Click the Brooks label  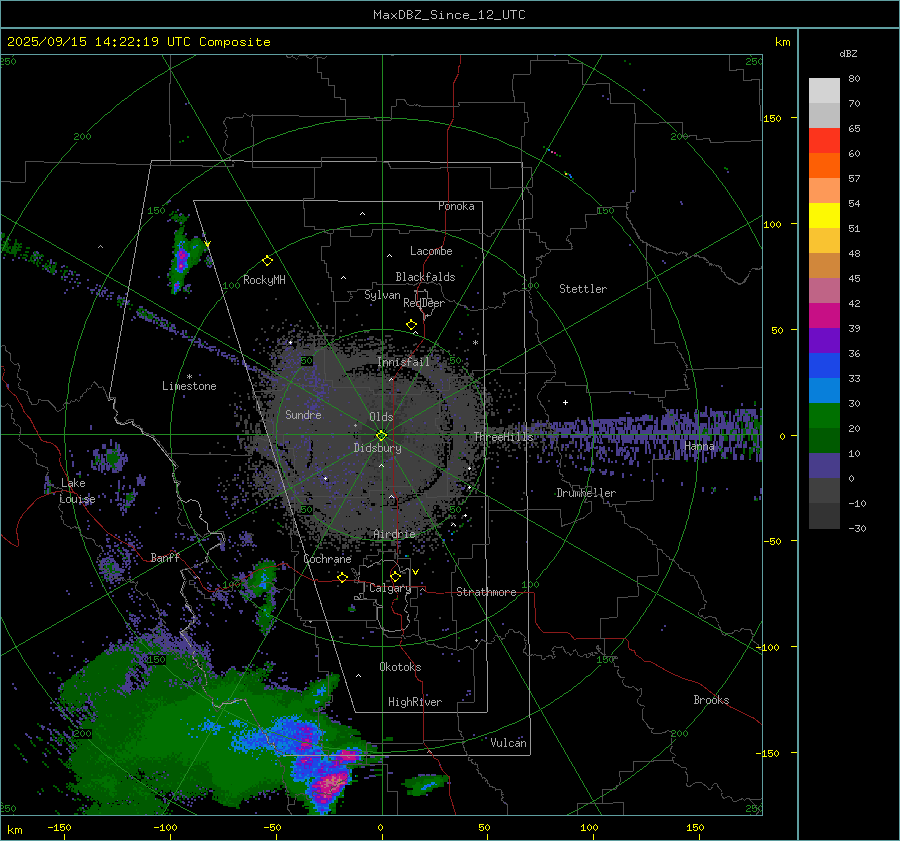[x=711, y=700]
